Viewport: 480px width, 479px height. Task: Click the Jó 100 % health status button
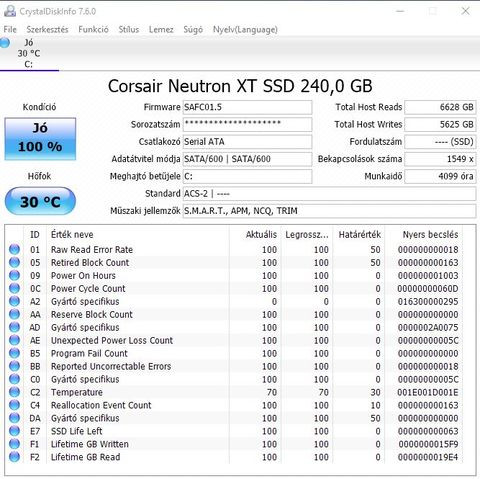[40, 139]
